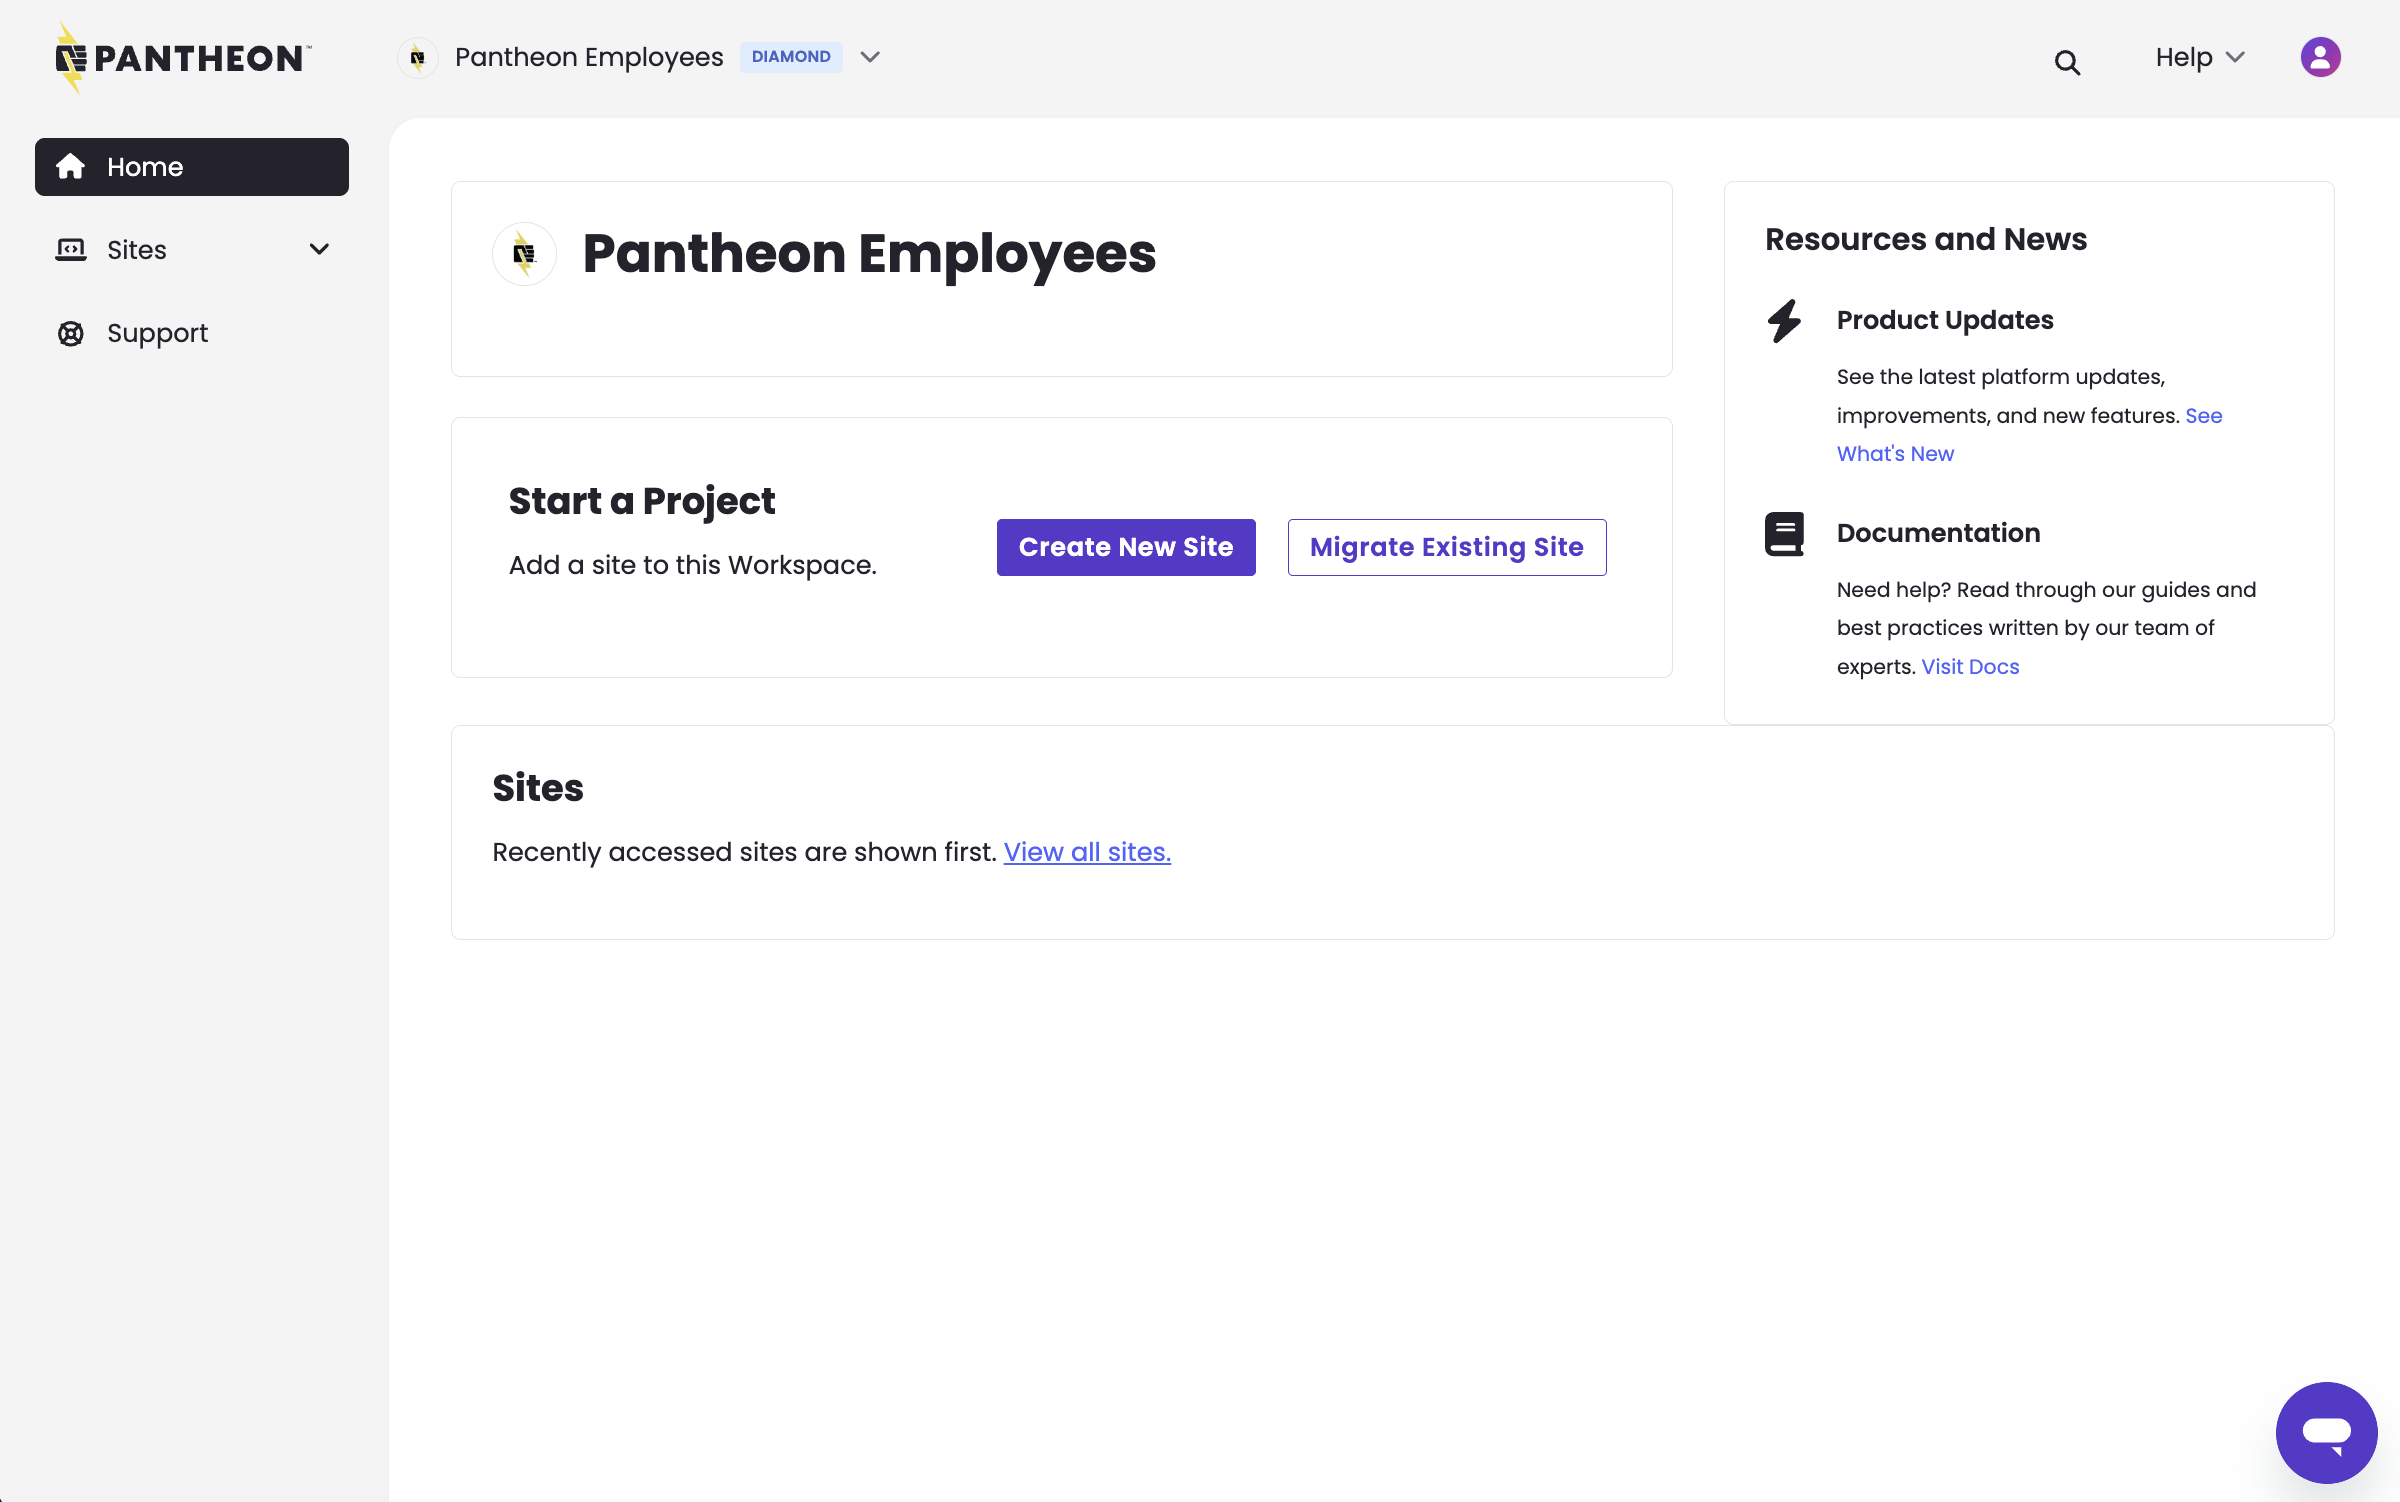
Task: Click the user avatar icon
Action: click(2321, 57)
